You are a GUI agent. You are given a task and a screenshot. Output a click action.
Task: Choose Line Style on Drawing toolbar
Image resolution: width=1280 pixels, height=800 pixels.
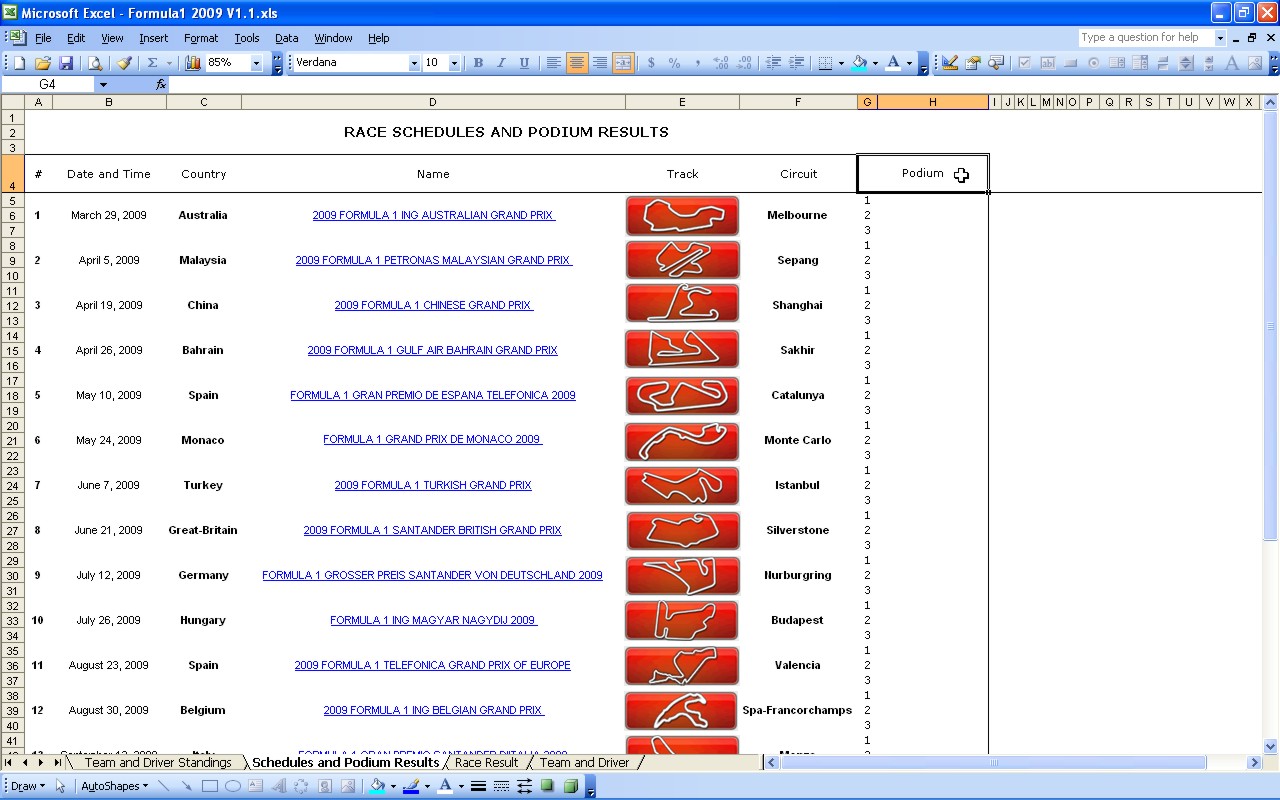click(x=478, y=786)
